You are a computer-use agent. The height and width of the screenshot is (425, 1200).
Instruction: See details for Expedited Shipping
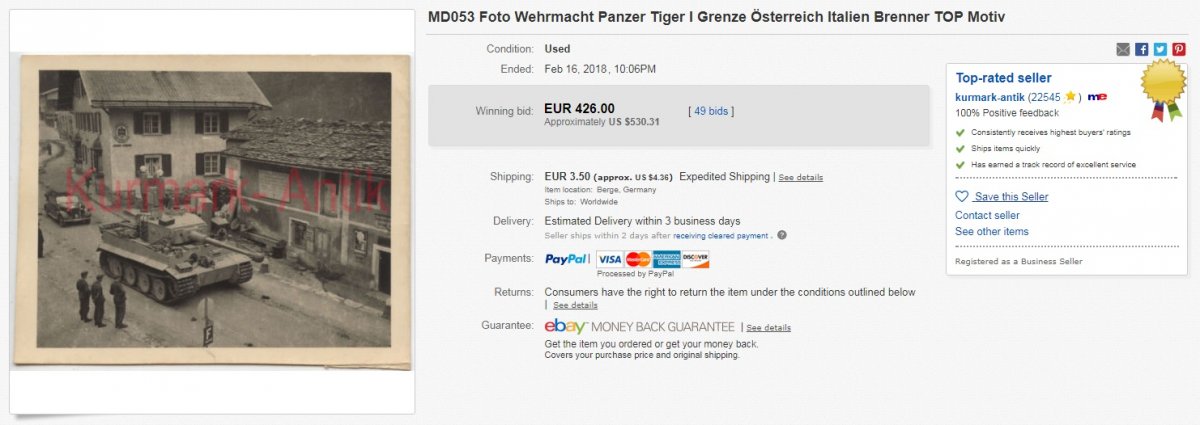coord(801,178)
